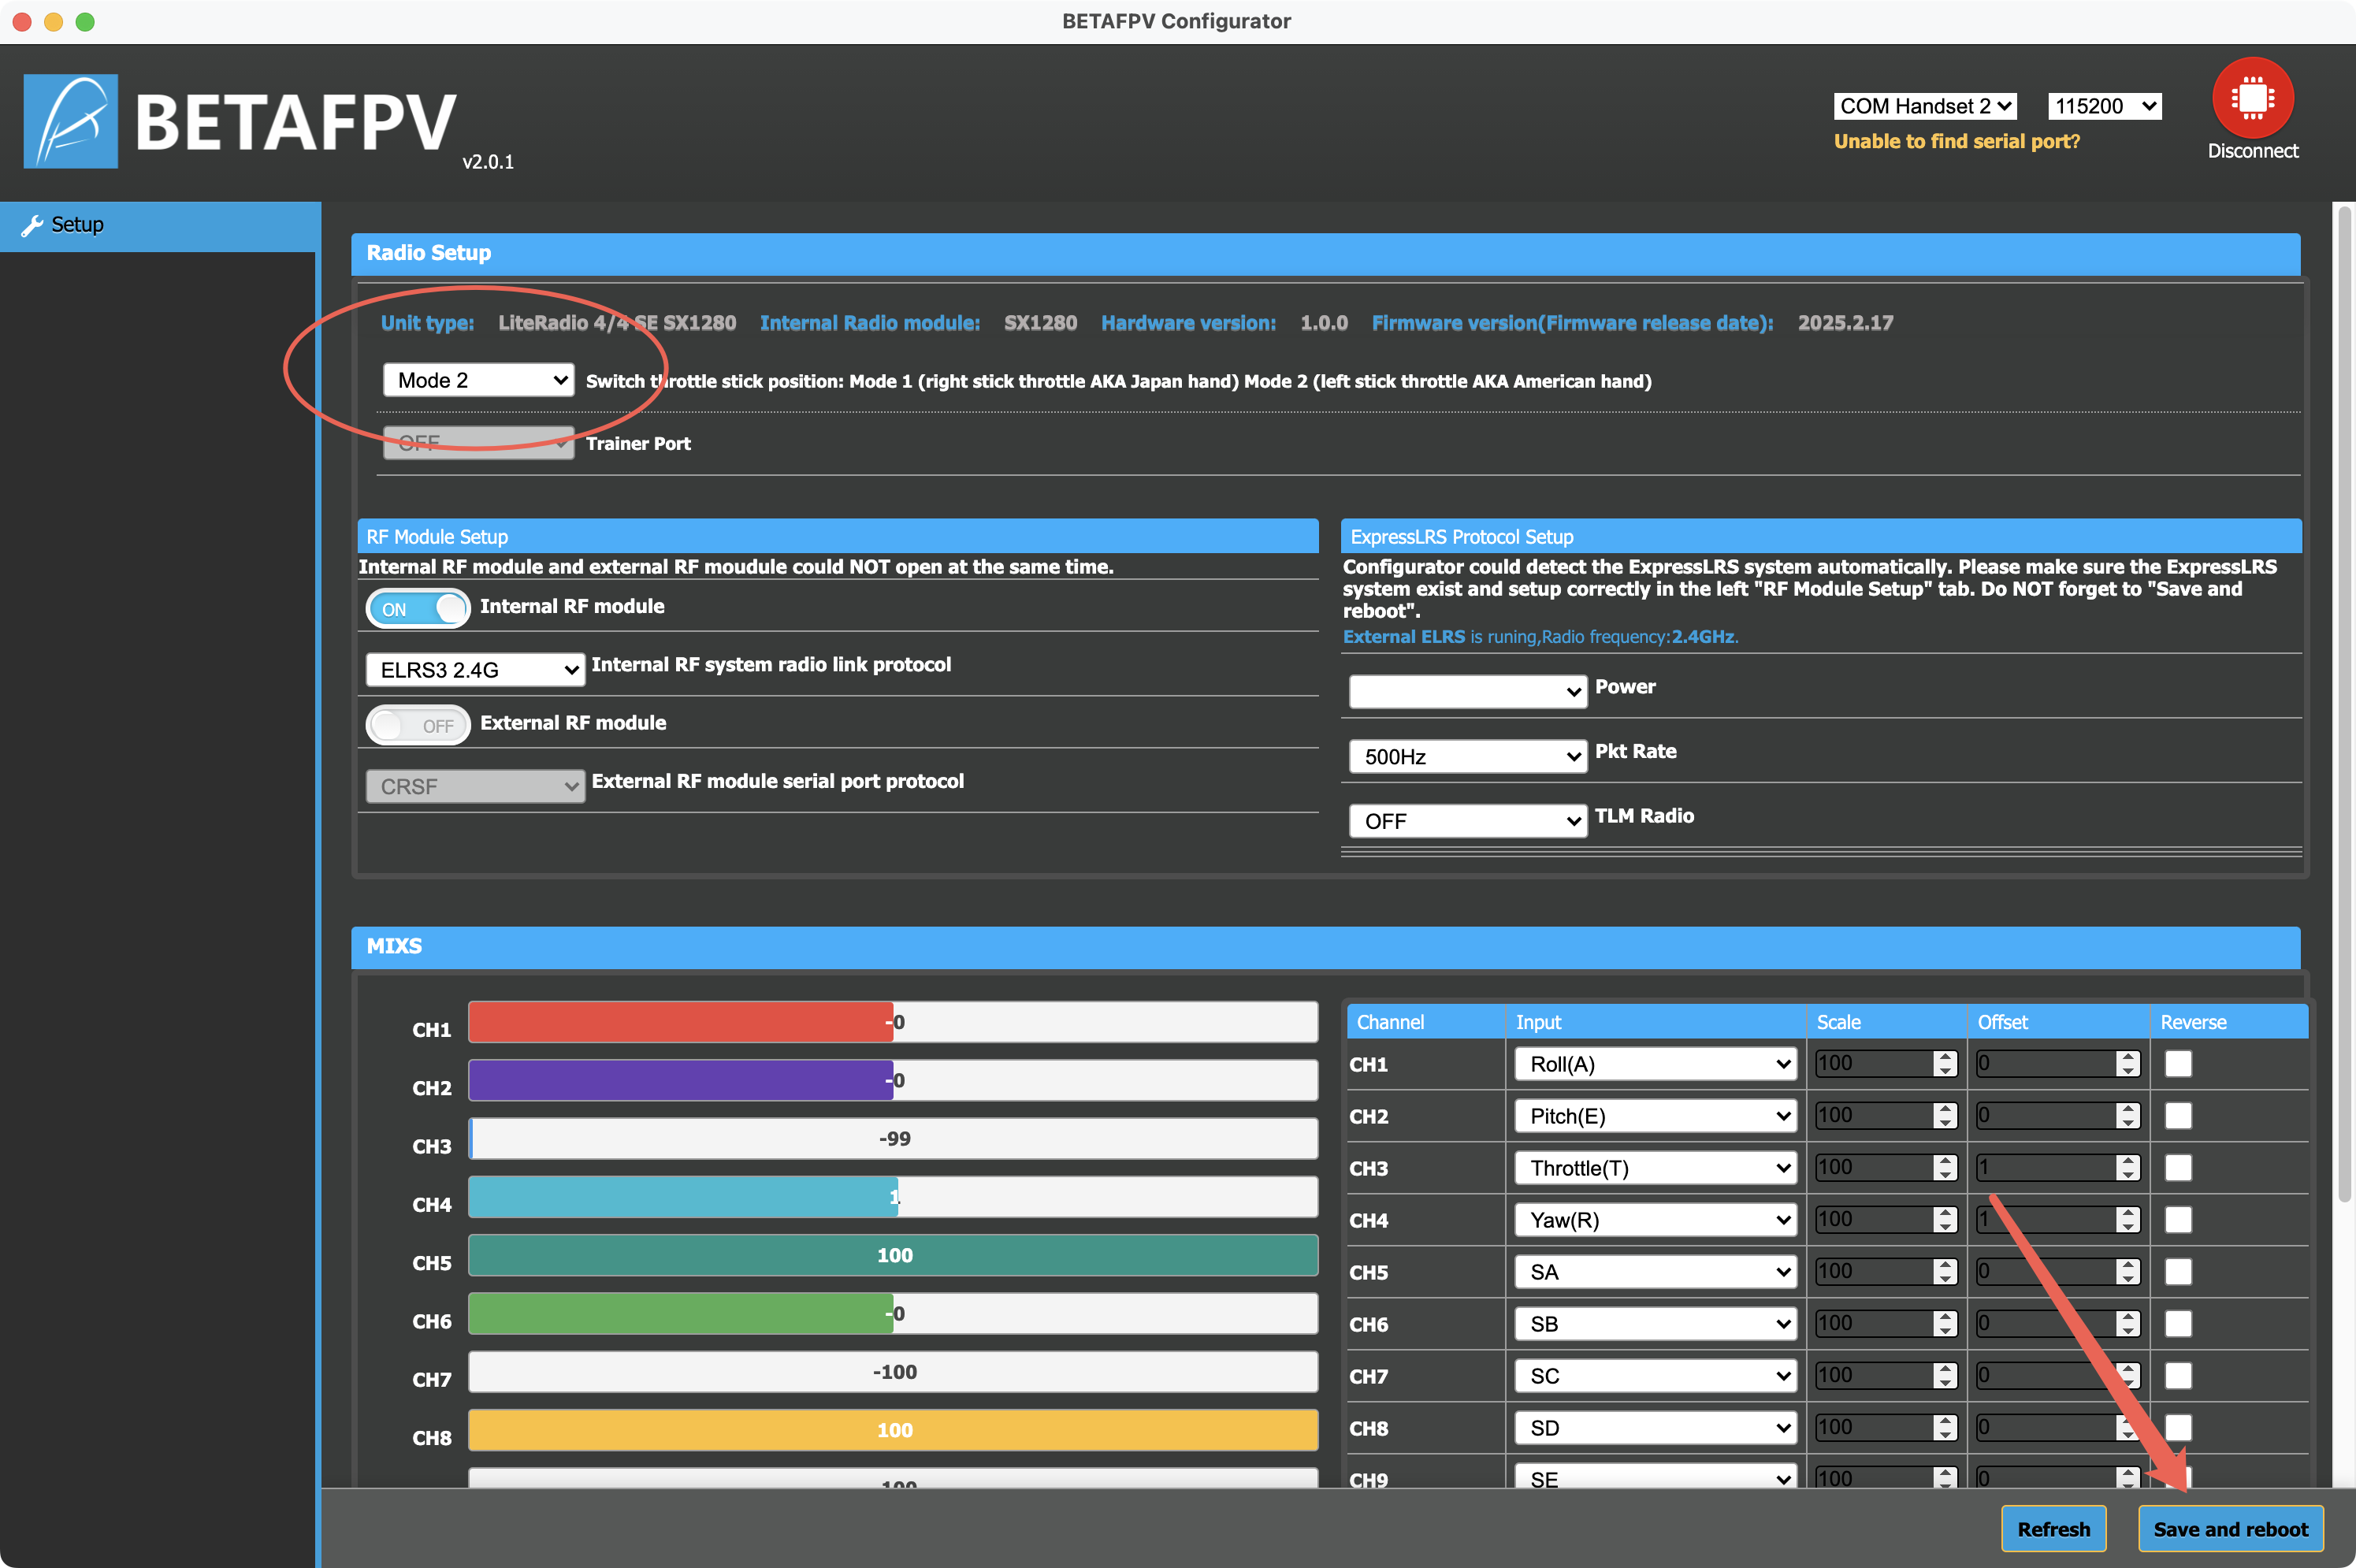
Task: Expand the ELRS3 2.4G protocol dropdown
Action: point(475,669)
